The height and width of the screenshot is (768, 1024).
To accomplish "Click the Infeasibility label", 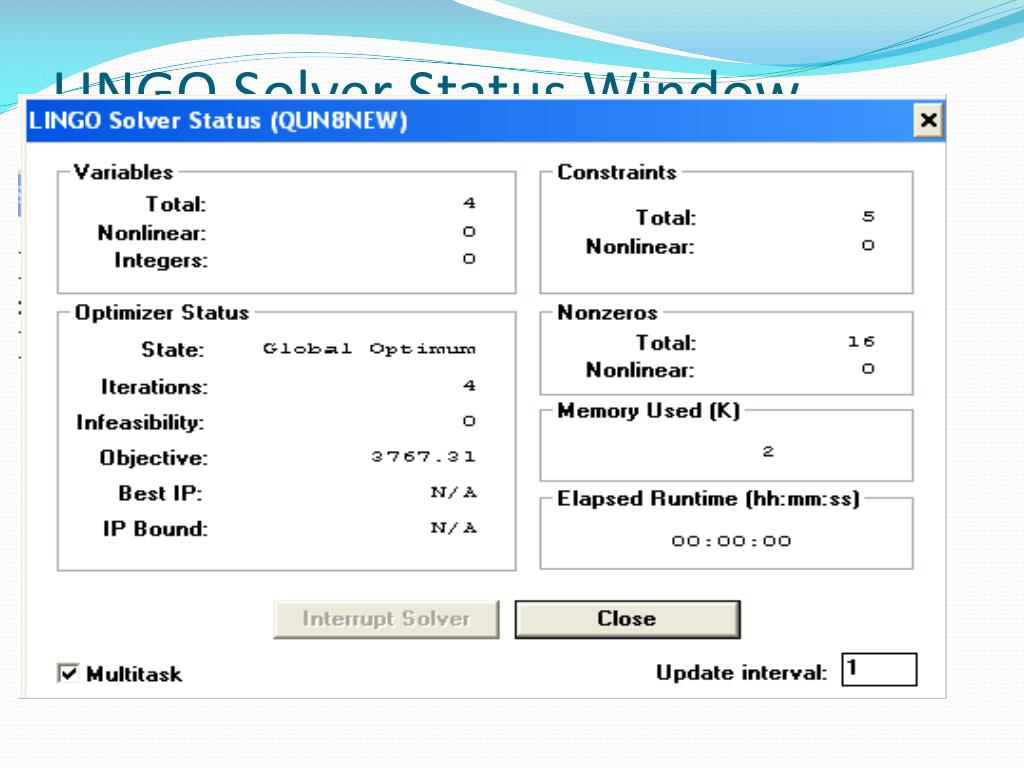I will [140, 423].
